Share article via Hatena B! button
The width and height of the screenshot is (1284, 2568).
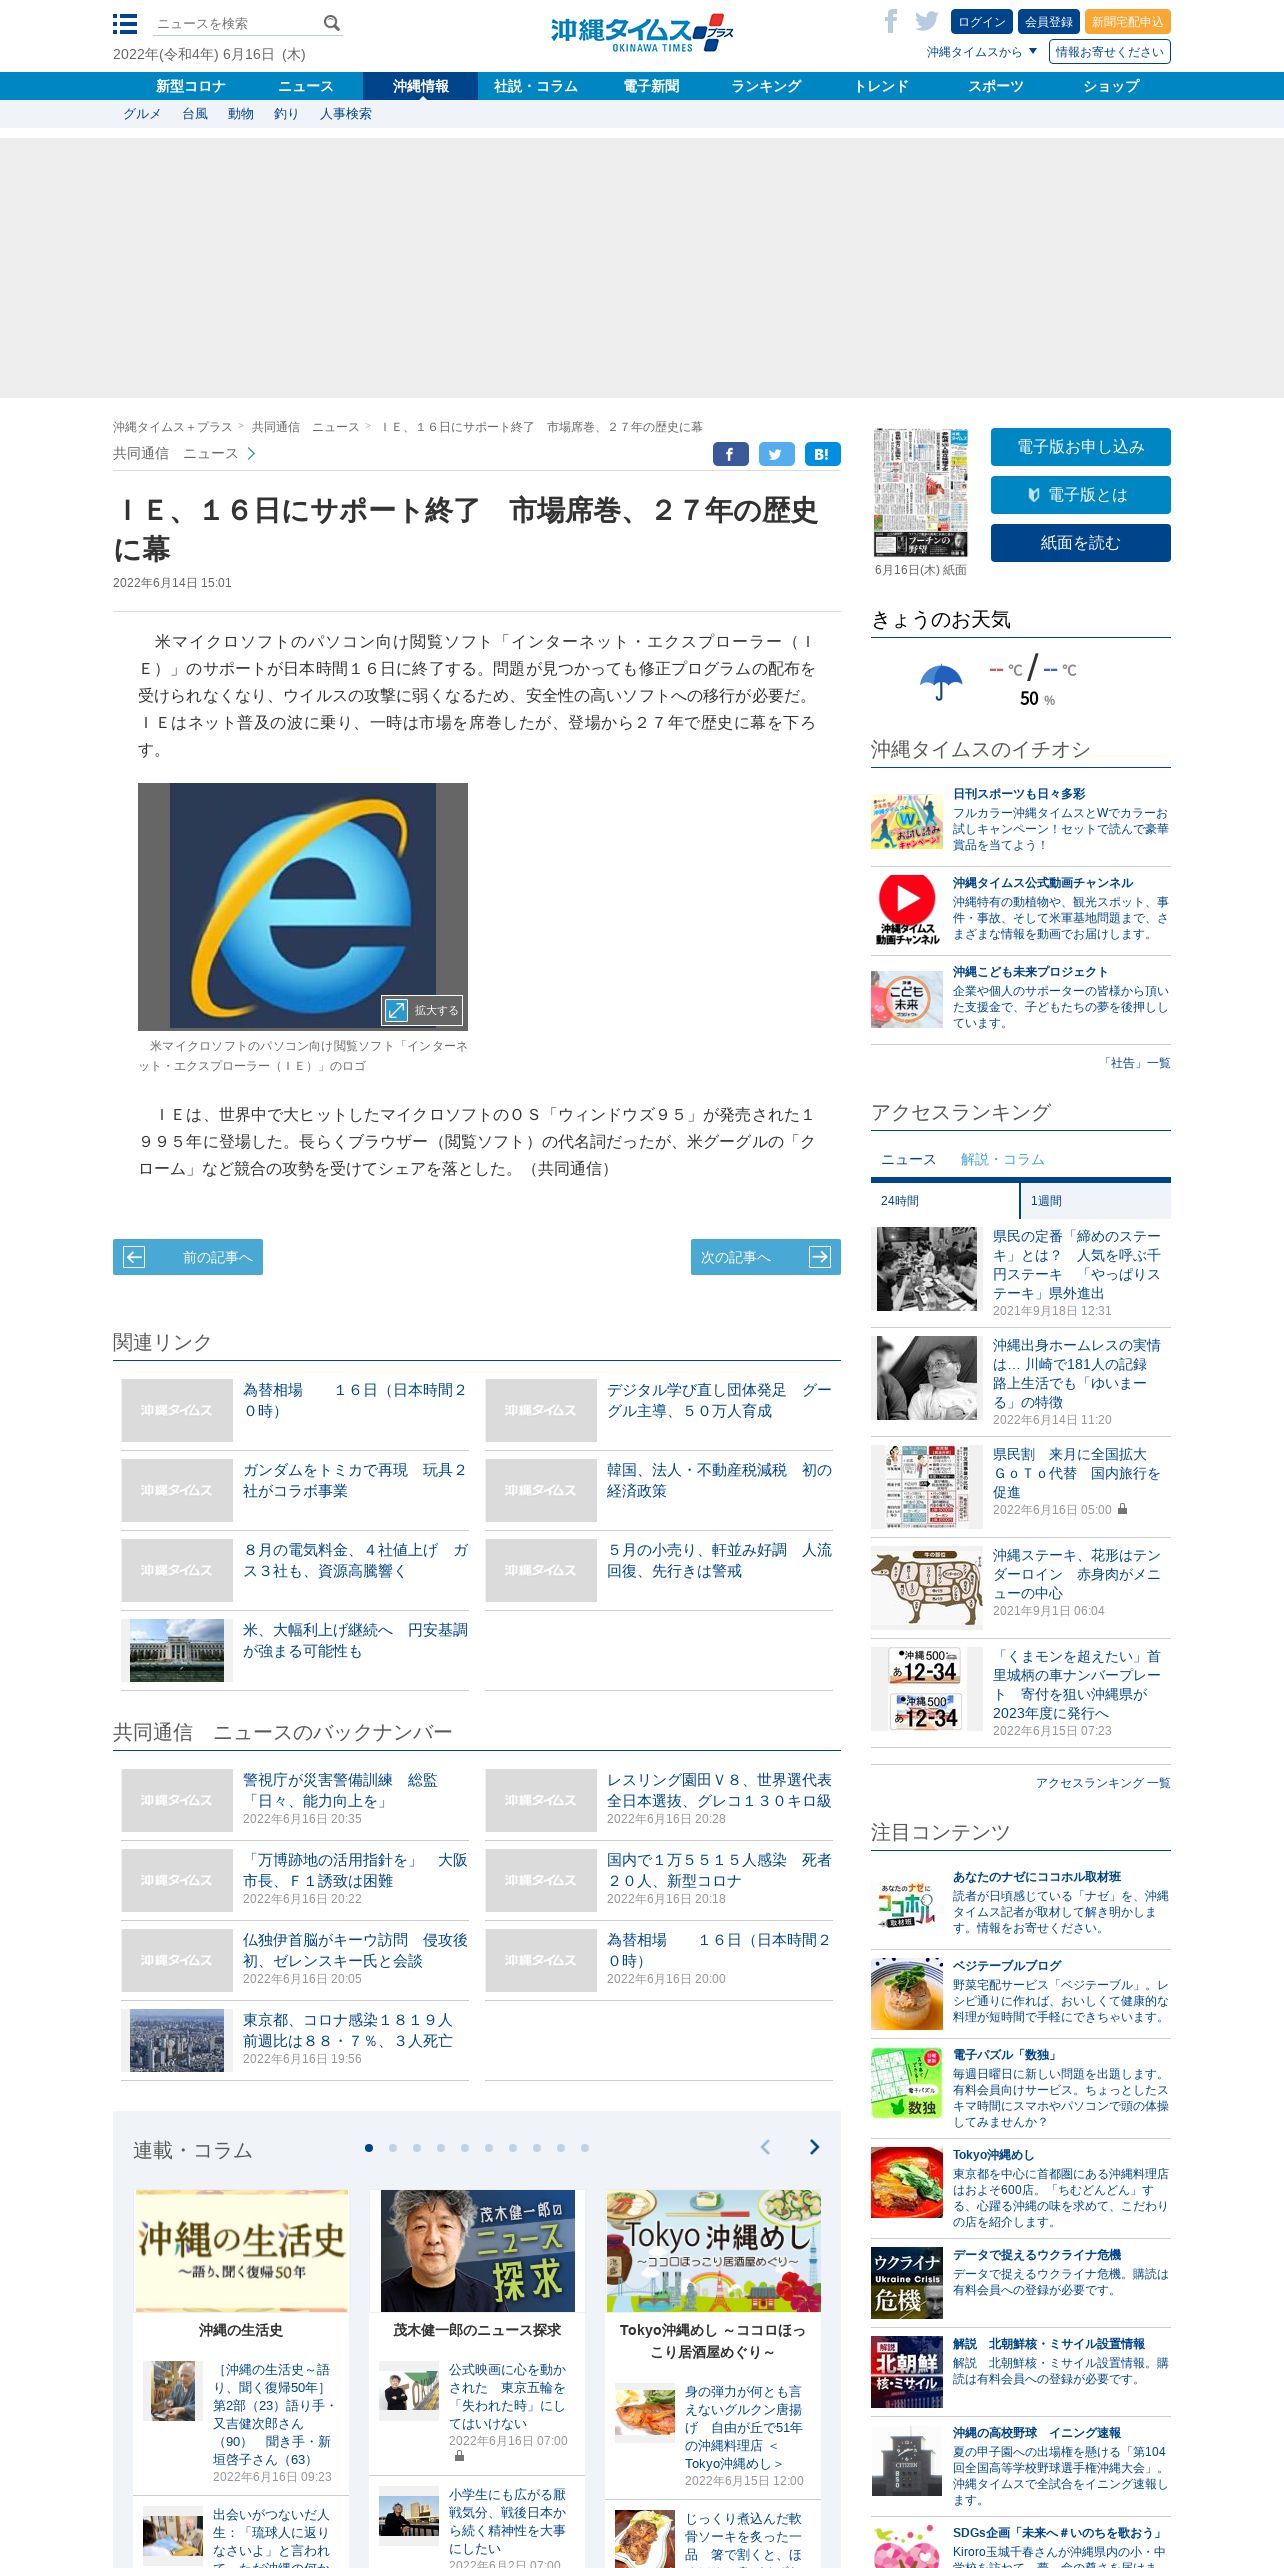pos(823,454)
